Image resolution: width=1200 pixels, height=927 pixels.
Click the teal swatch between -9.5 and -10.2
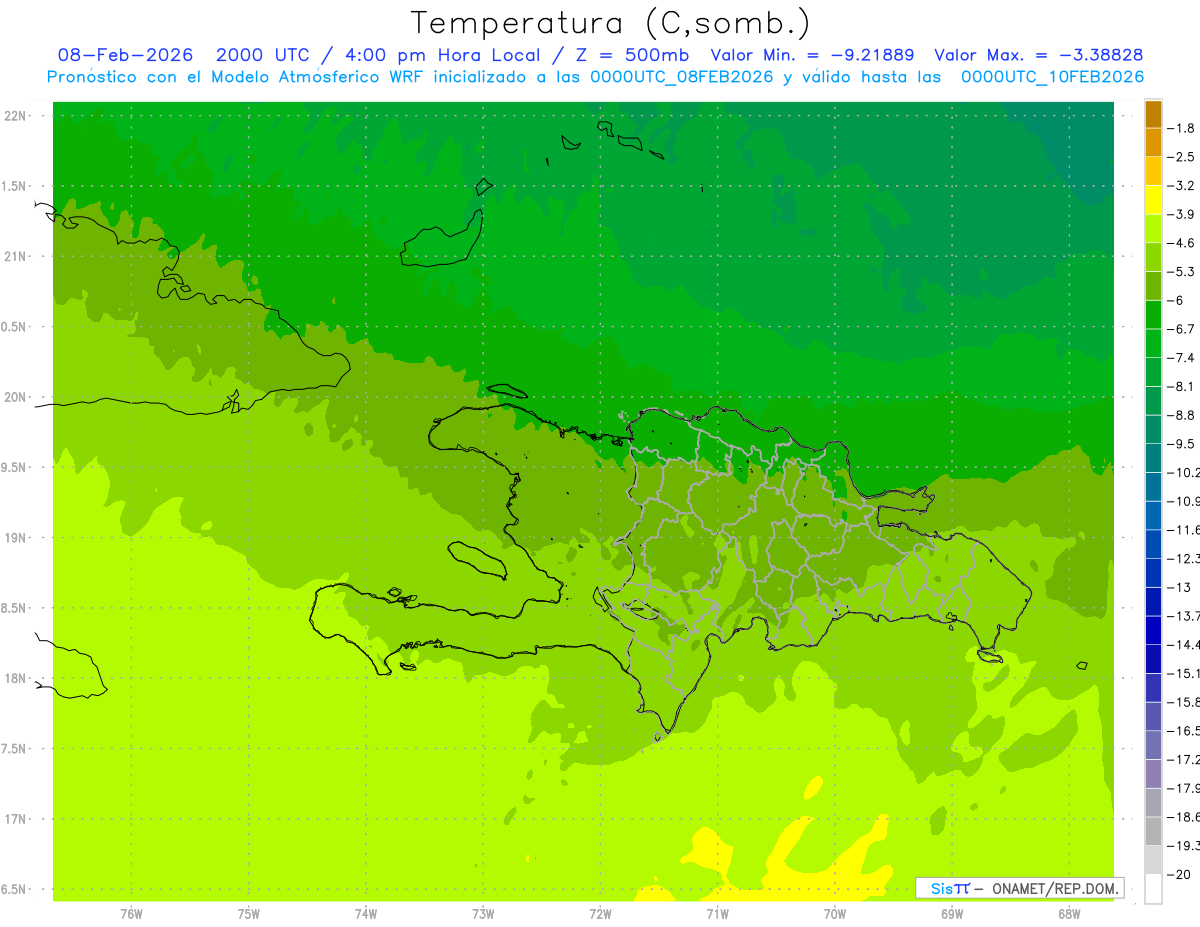pos(1153,457)
